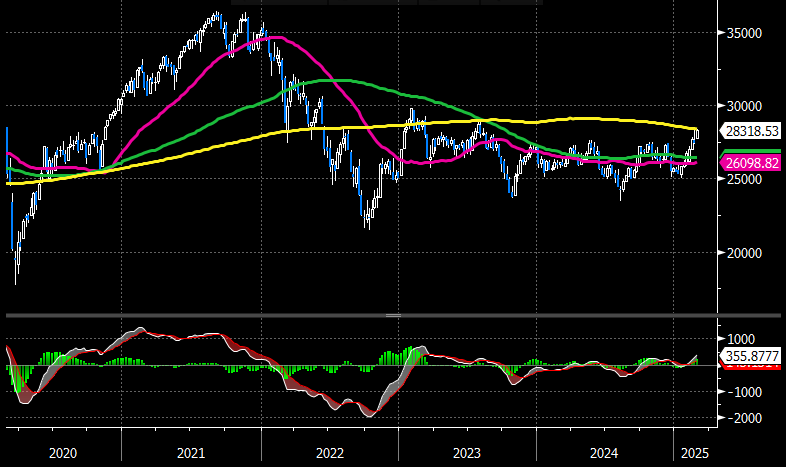Image resolution: width=786 pixels, height=467 pixels.
Task: Select the green moving average line peak
Action: [340, 80]
